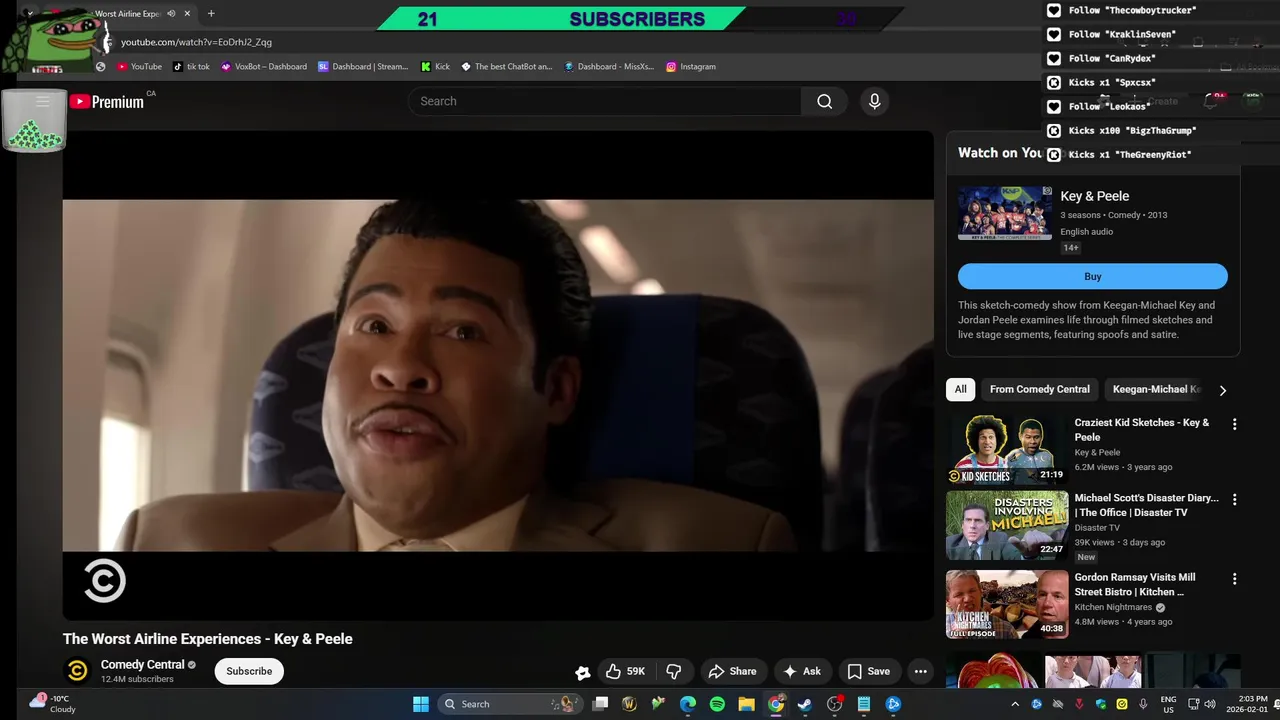Screen dimensions: 1280x720
Task: Click the Key & Peele show title
Action: point(1095,196)
